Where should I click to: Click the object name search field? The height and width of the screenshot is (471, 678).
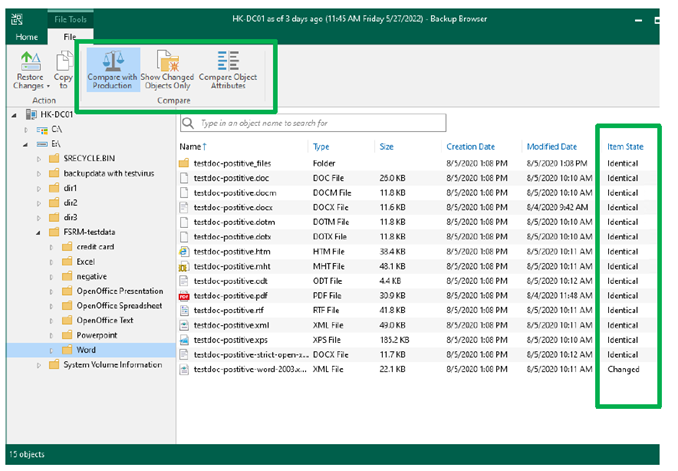(x=313, y=123)
